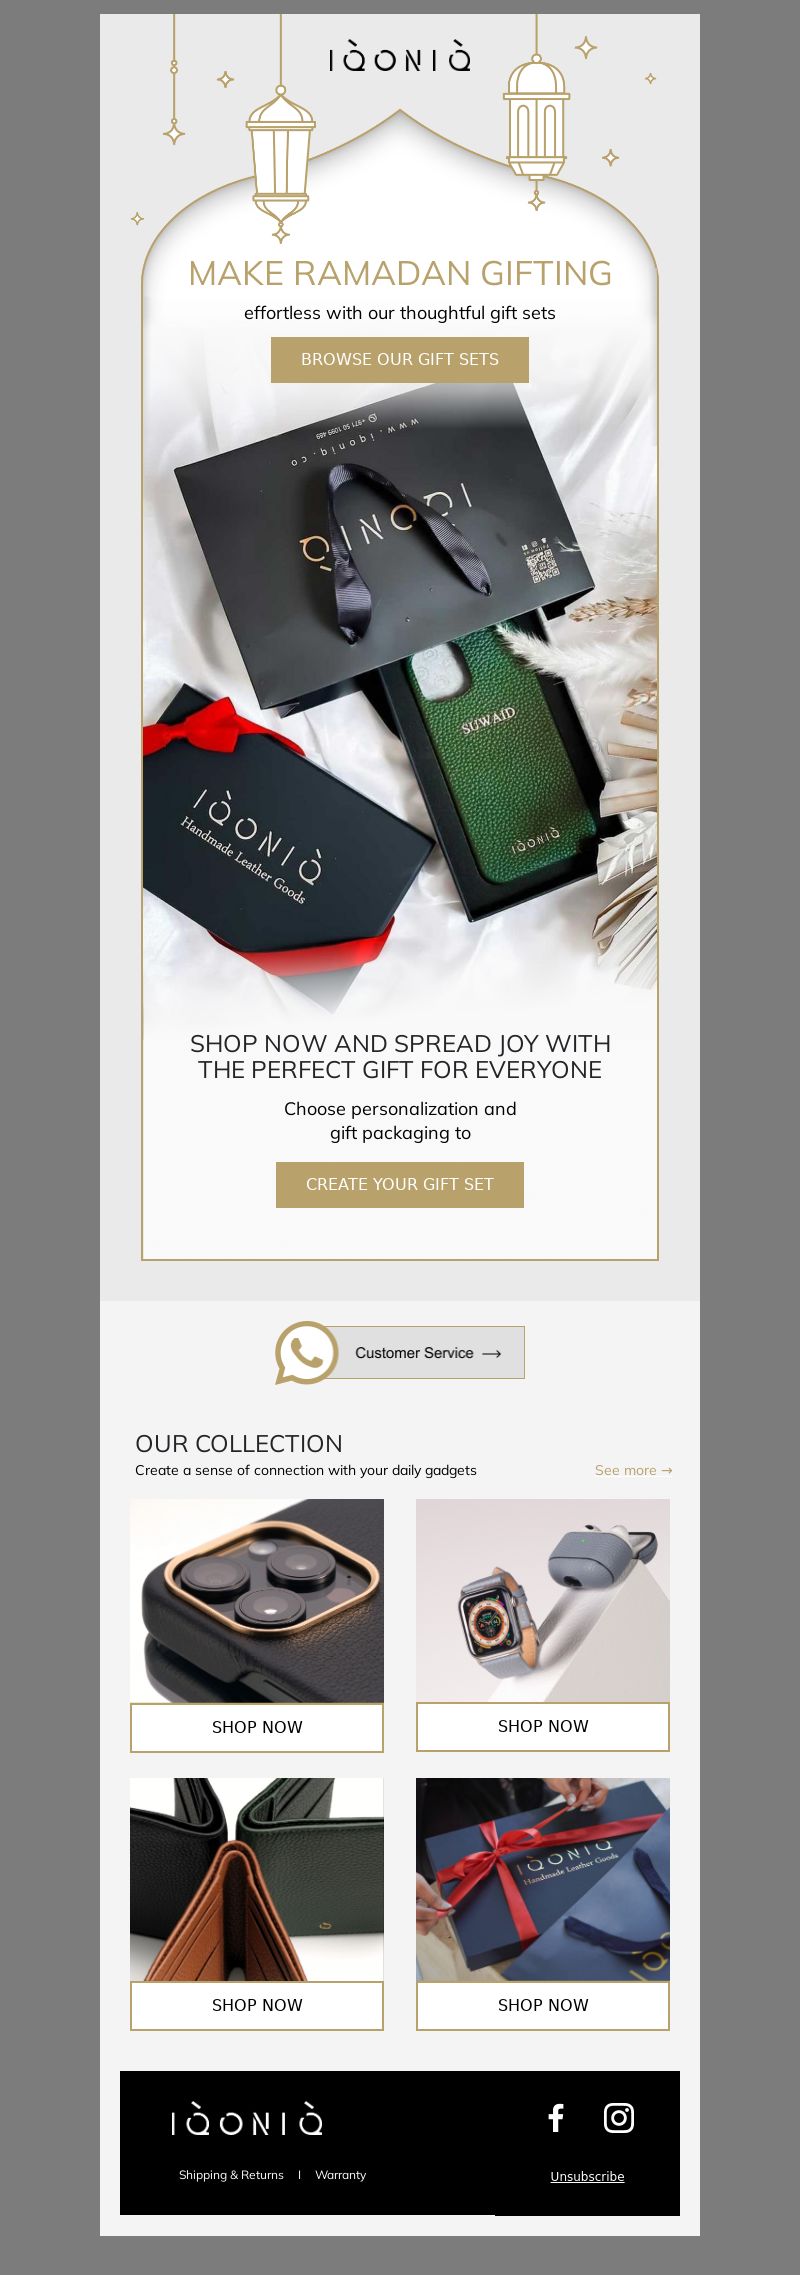Click the Unsubscribe link
The width and height of the screenshot is (800, 2275).
(x=587, y=2176)
